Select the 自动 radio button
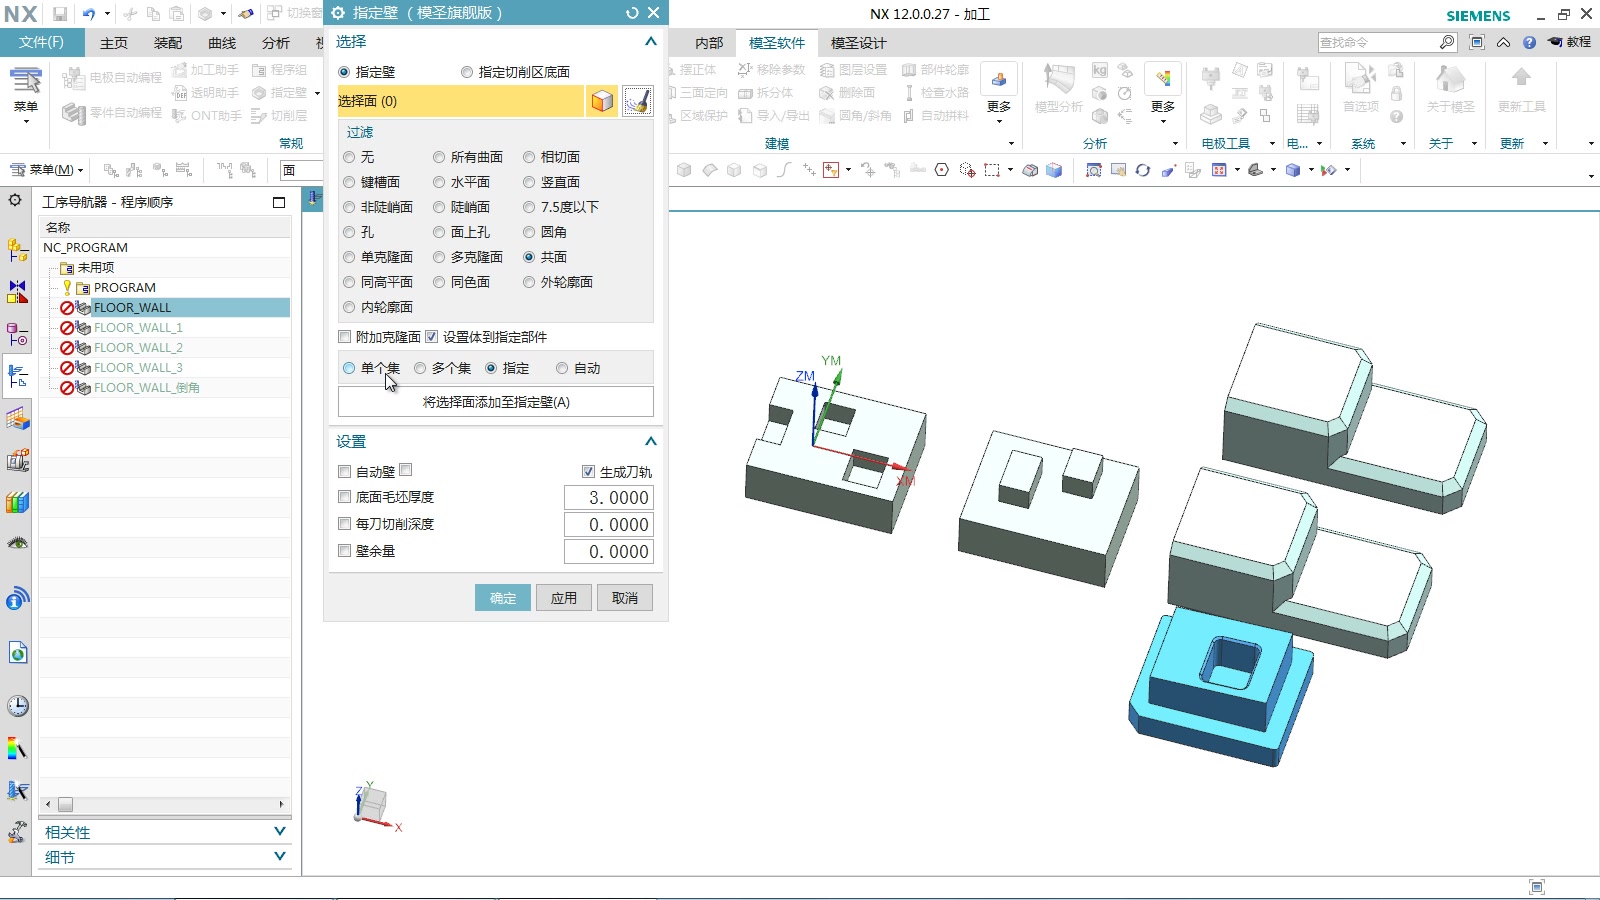The width and height of the screenshot is (1600, 900). click(562, 368)
